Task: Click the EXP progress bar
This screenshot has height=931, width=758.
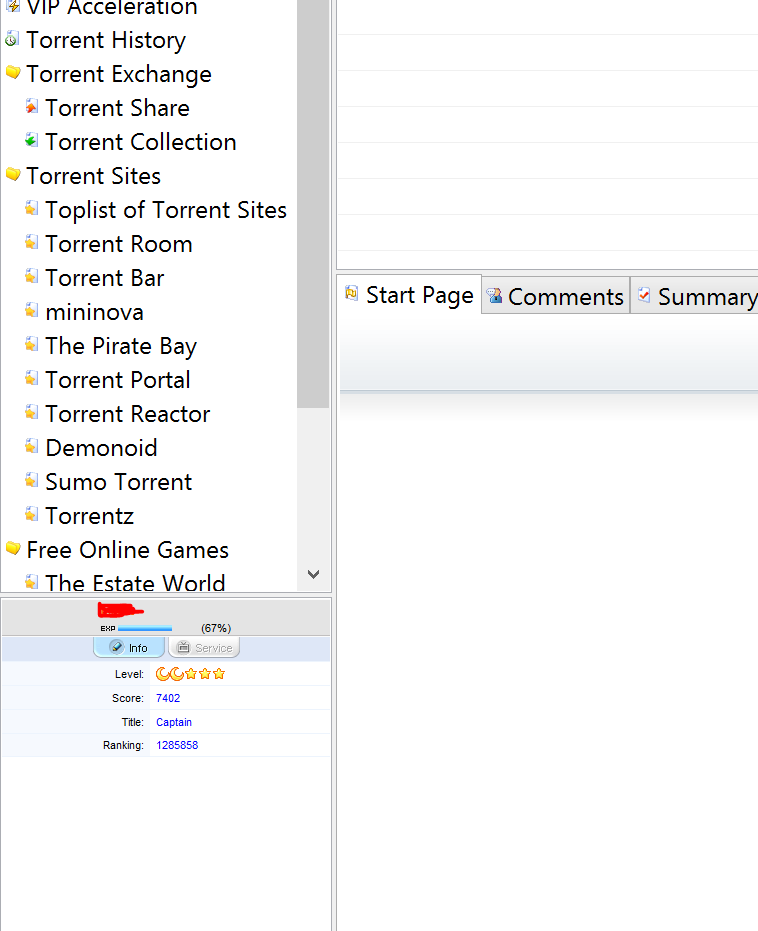Action: (x=145, y=629)
